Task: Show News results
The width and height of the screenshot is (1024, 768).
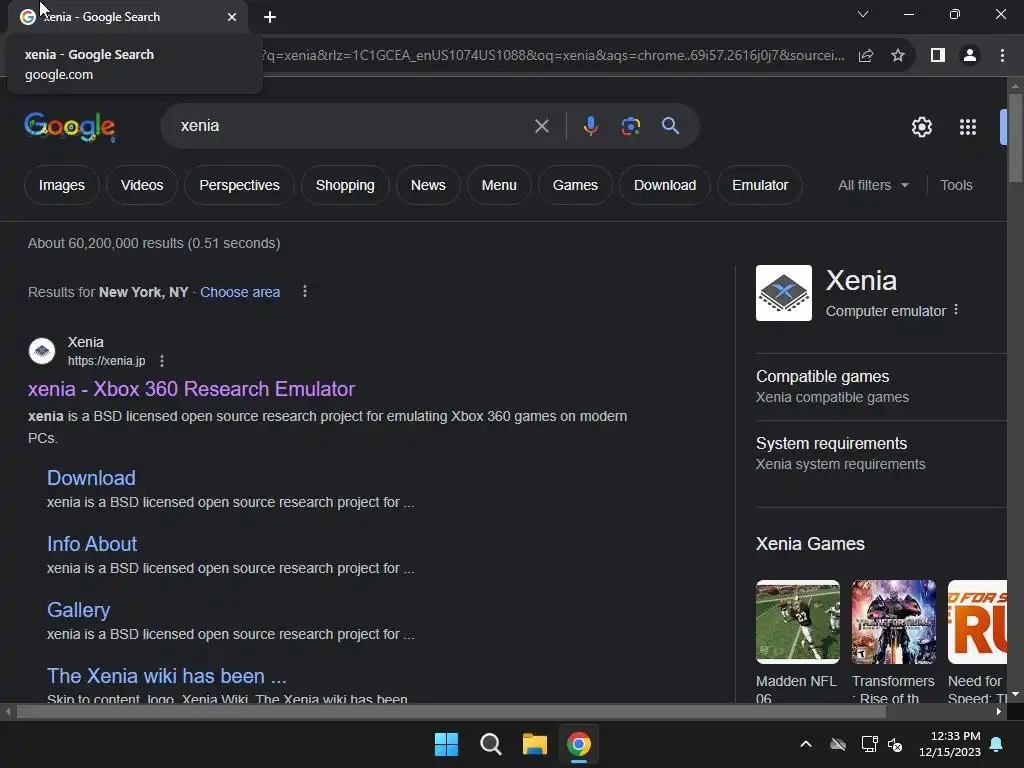Action: pos(428,185)
